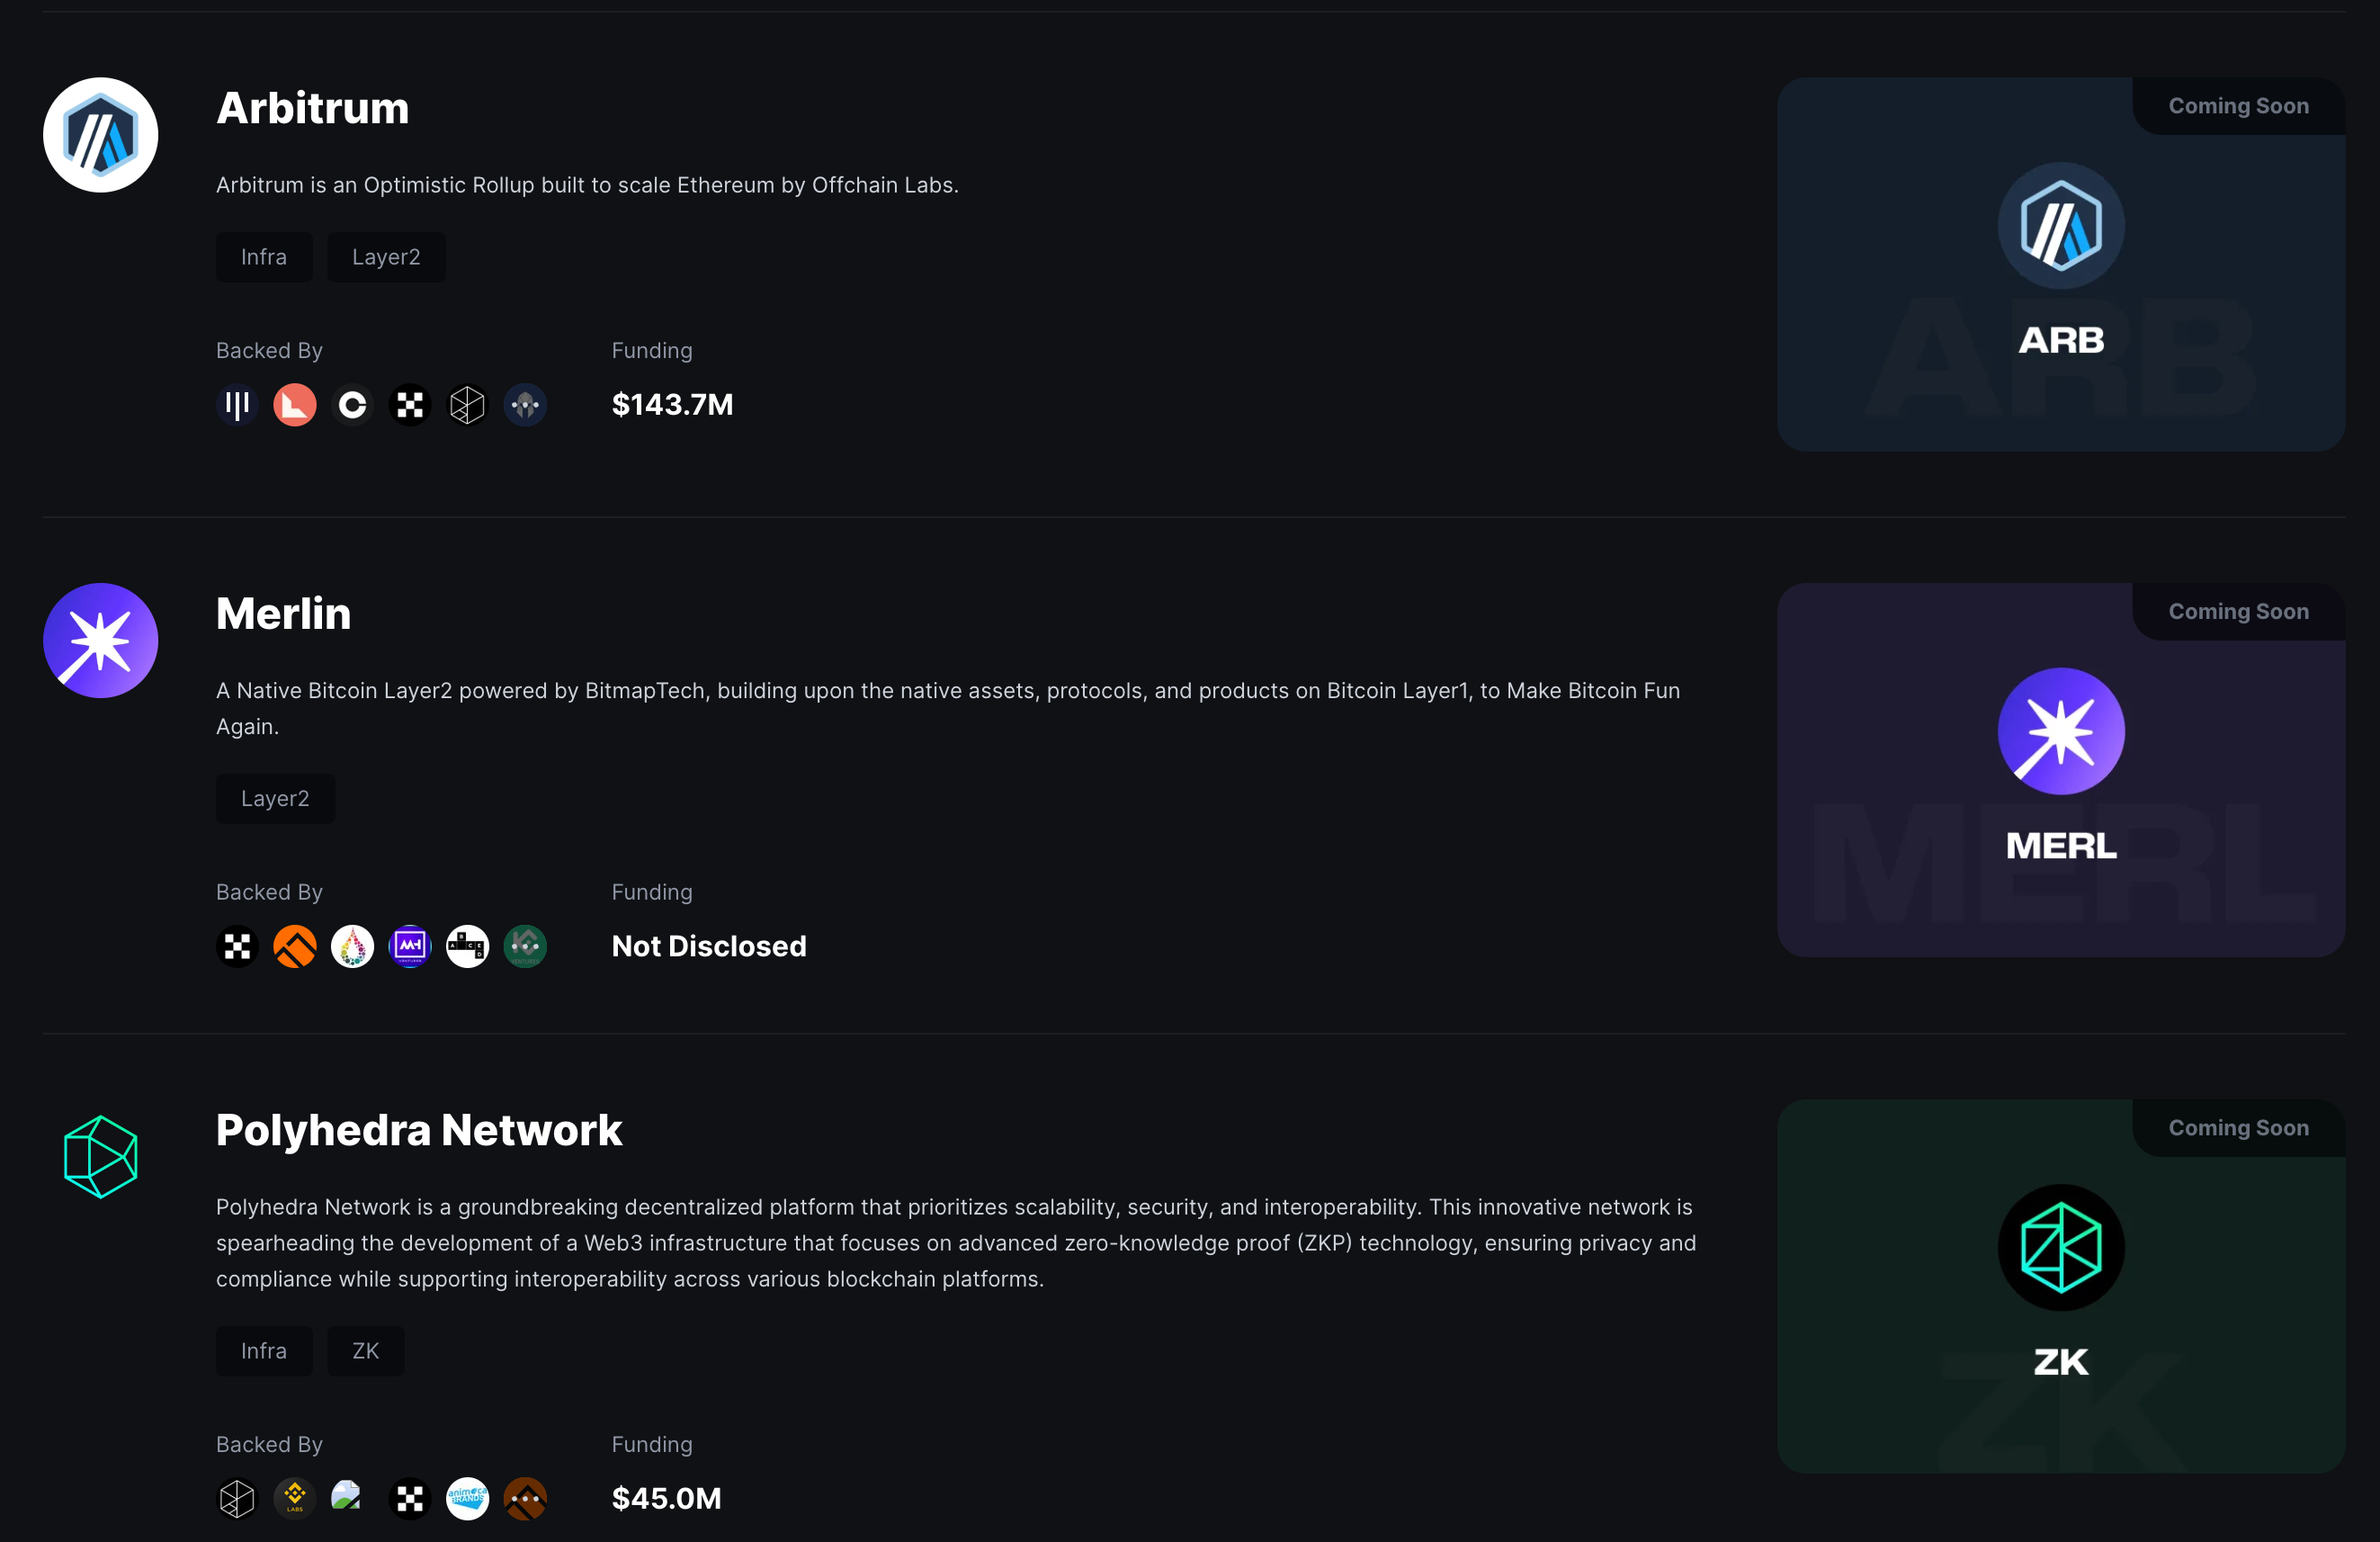Click the Coinbase 'C' backer icon under Arbitrum
The image size is (2380, 1542).
(x=352, y=405)
